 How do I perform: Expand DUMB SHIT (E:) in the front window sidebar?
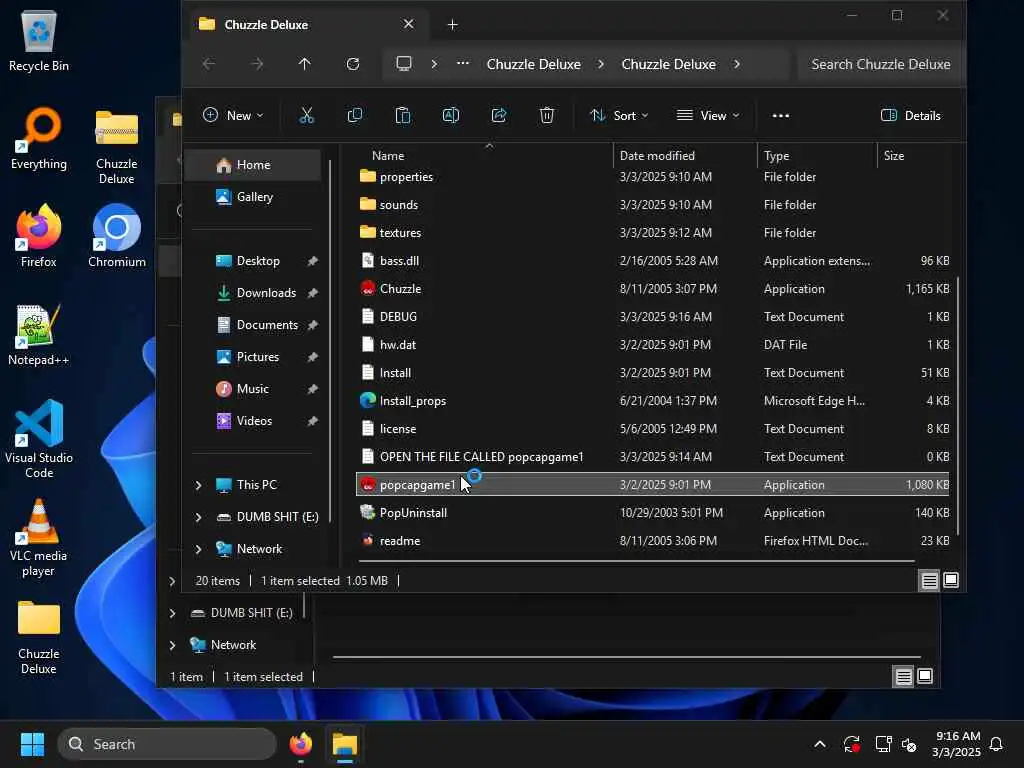199,517
